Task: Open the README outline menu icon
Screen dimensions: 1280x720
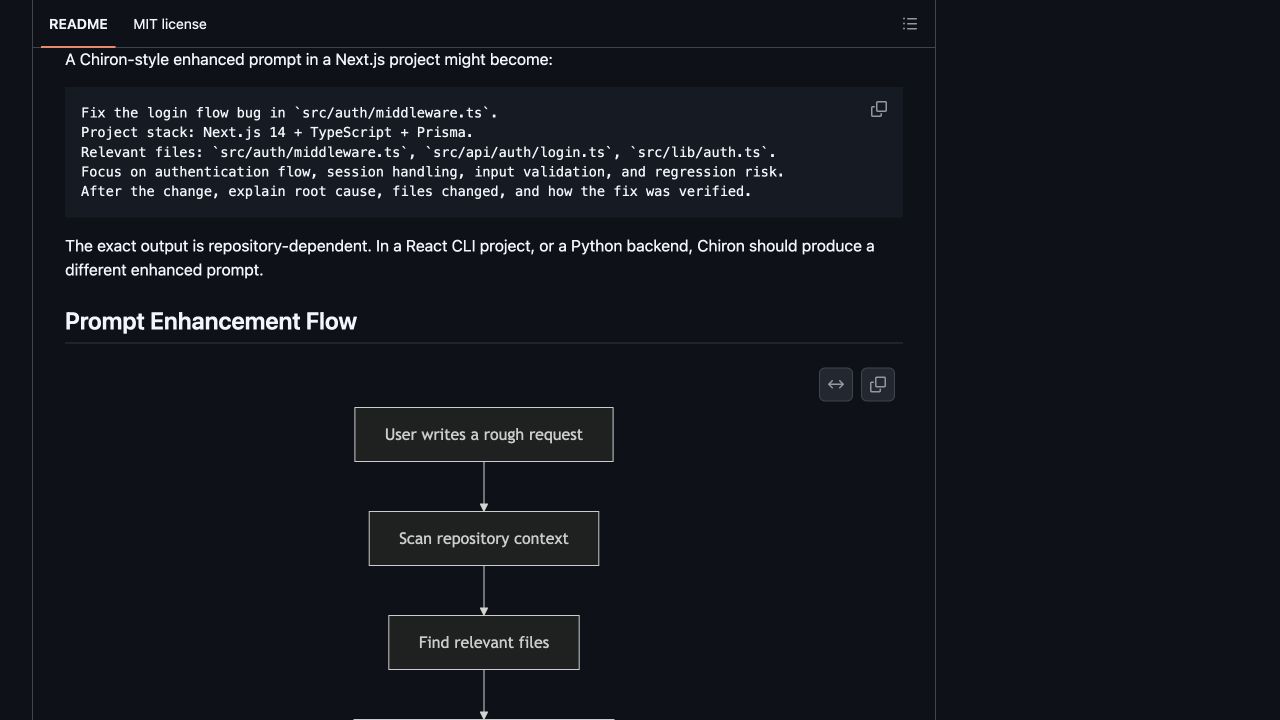Action: coord(910,24)
